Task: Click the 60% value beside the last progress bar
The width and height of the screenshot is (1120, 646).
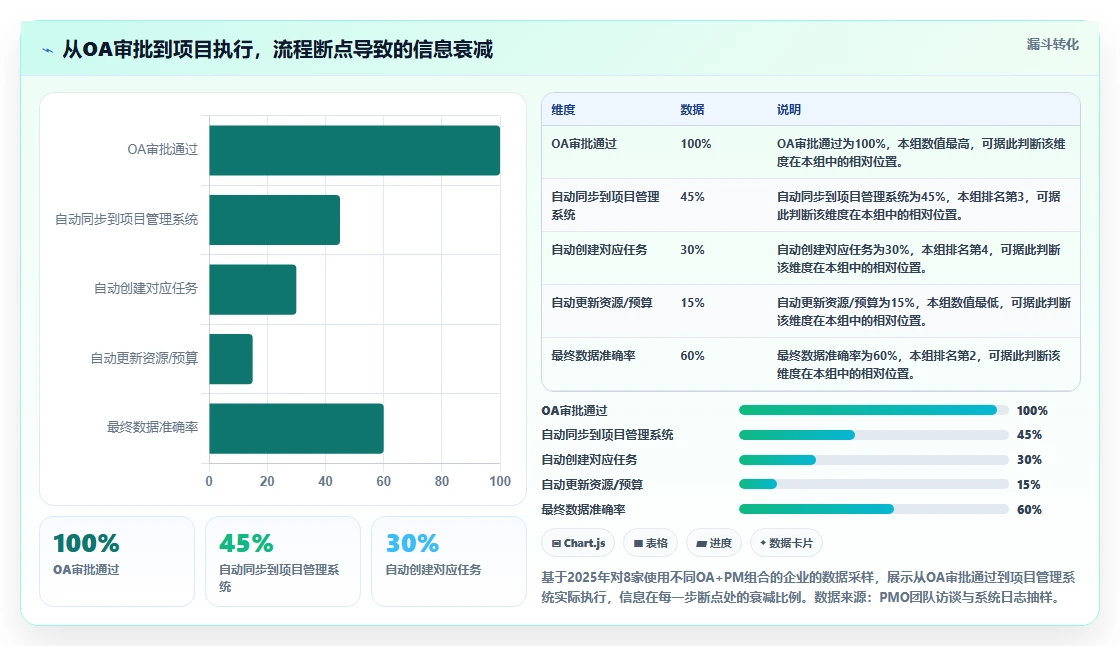Action: 1029,510
